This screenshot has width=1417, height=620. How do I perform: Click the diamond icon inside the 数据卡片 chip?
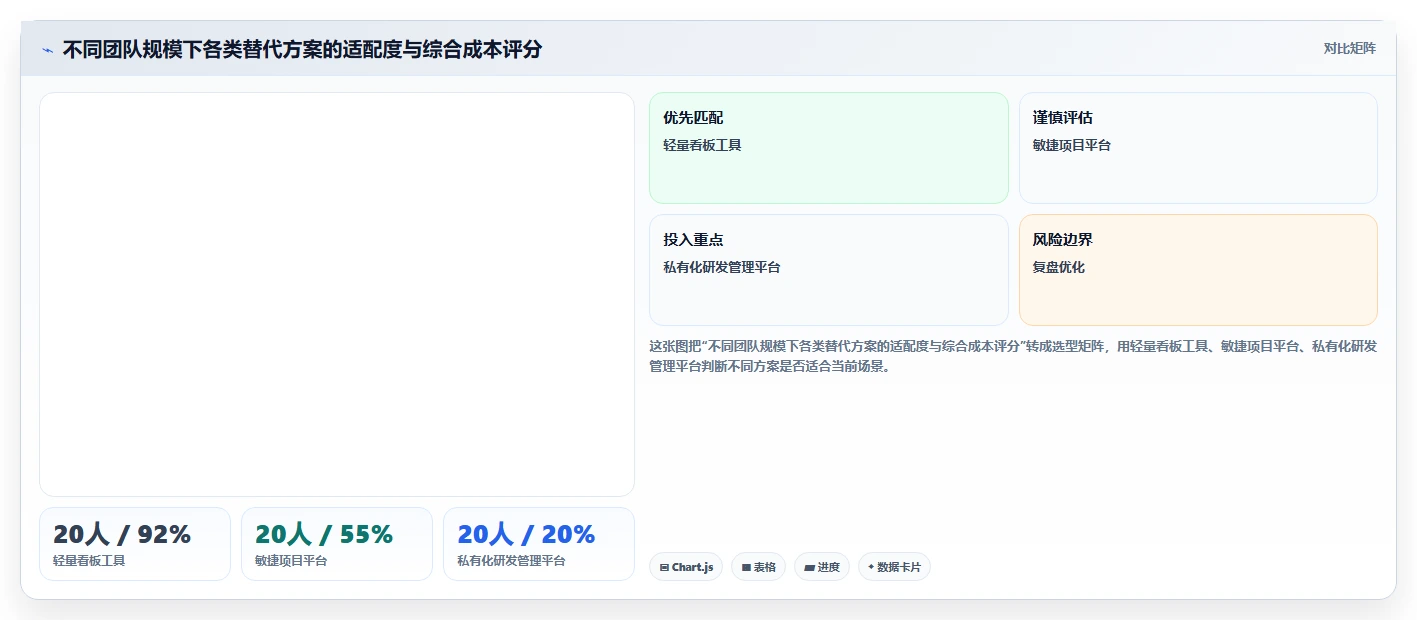click(x=871, y=567)
